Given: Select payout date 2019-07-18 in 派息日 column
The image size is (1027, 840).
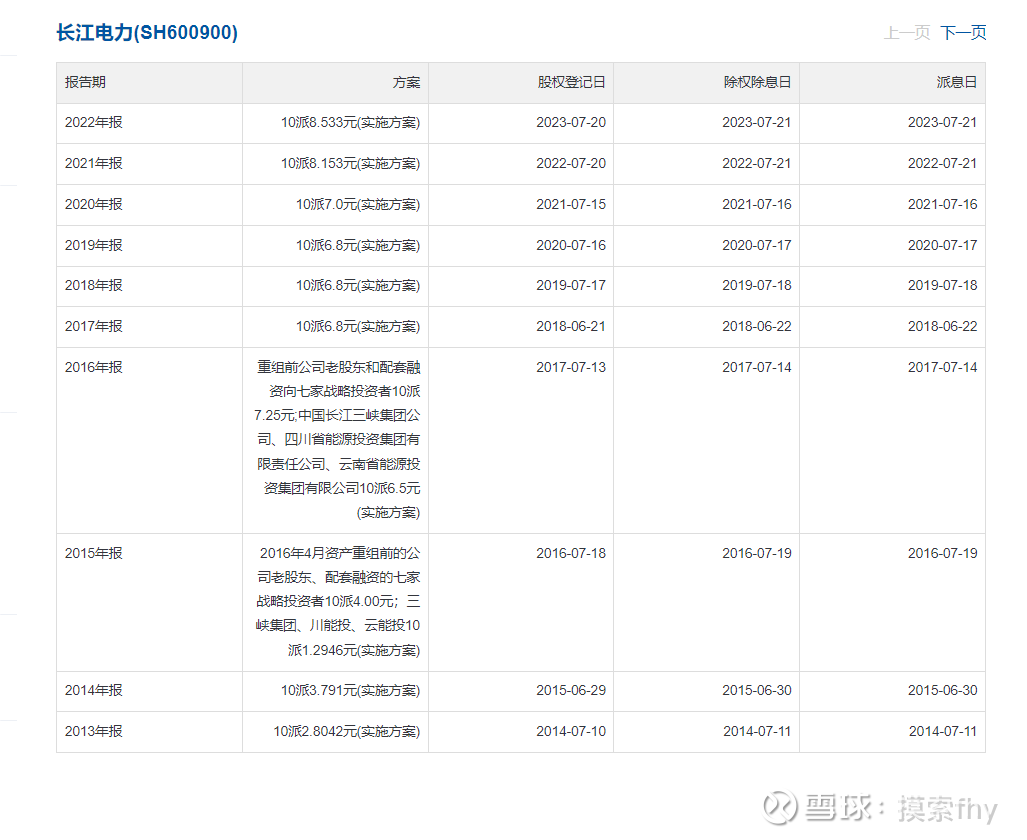Looking at the screenshot, I should tap(943, 286).
